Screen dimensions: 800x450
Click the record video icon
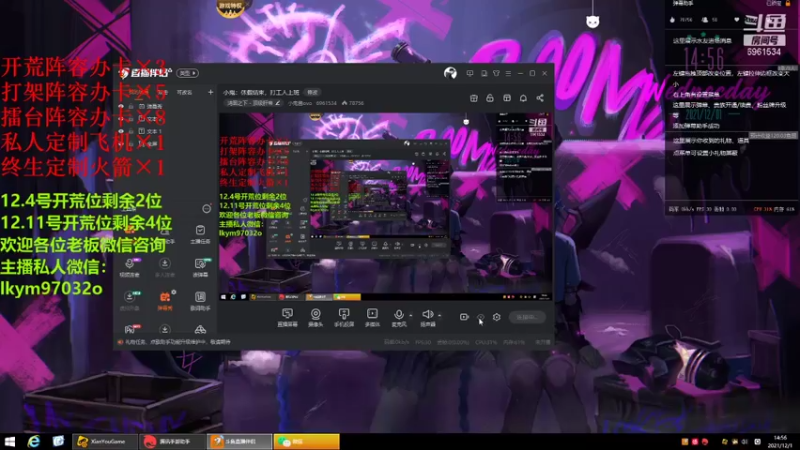click(x=464, y=317)
